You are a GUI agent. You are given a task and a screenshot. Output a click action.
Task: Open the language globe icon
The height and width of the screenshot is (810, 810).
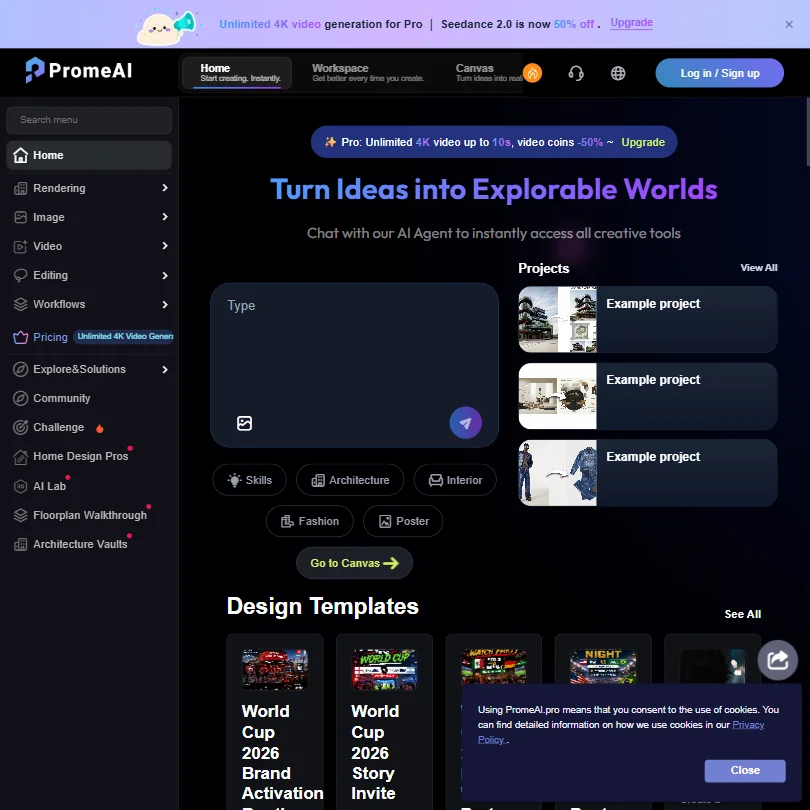tap(618, 73)
